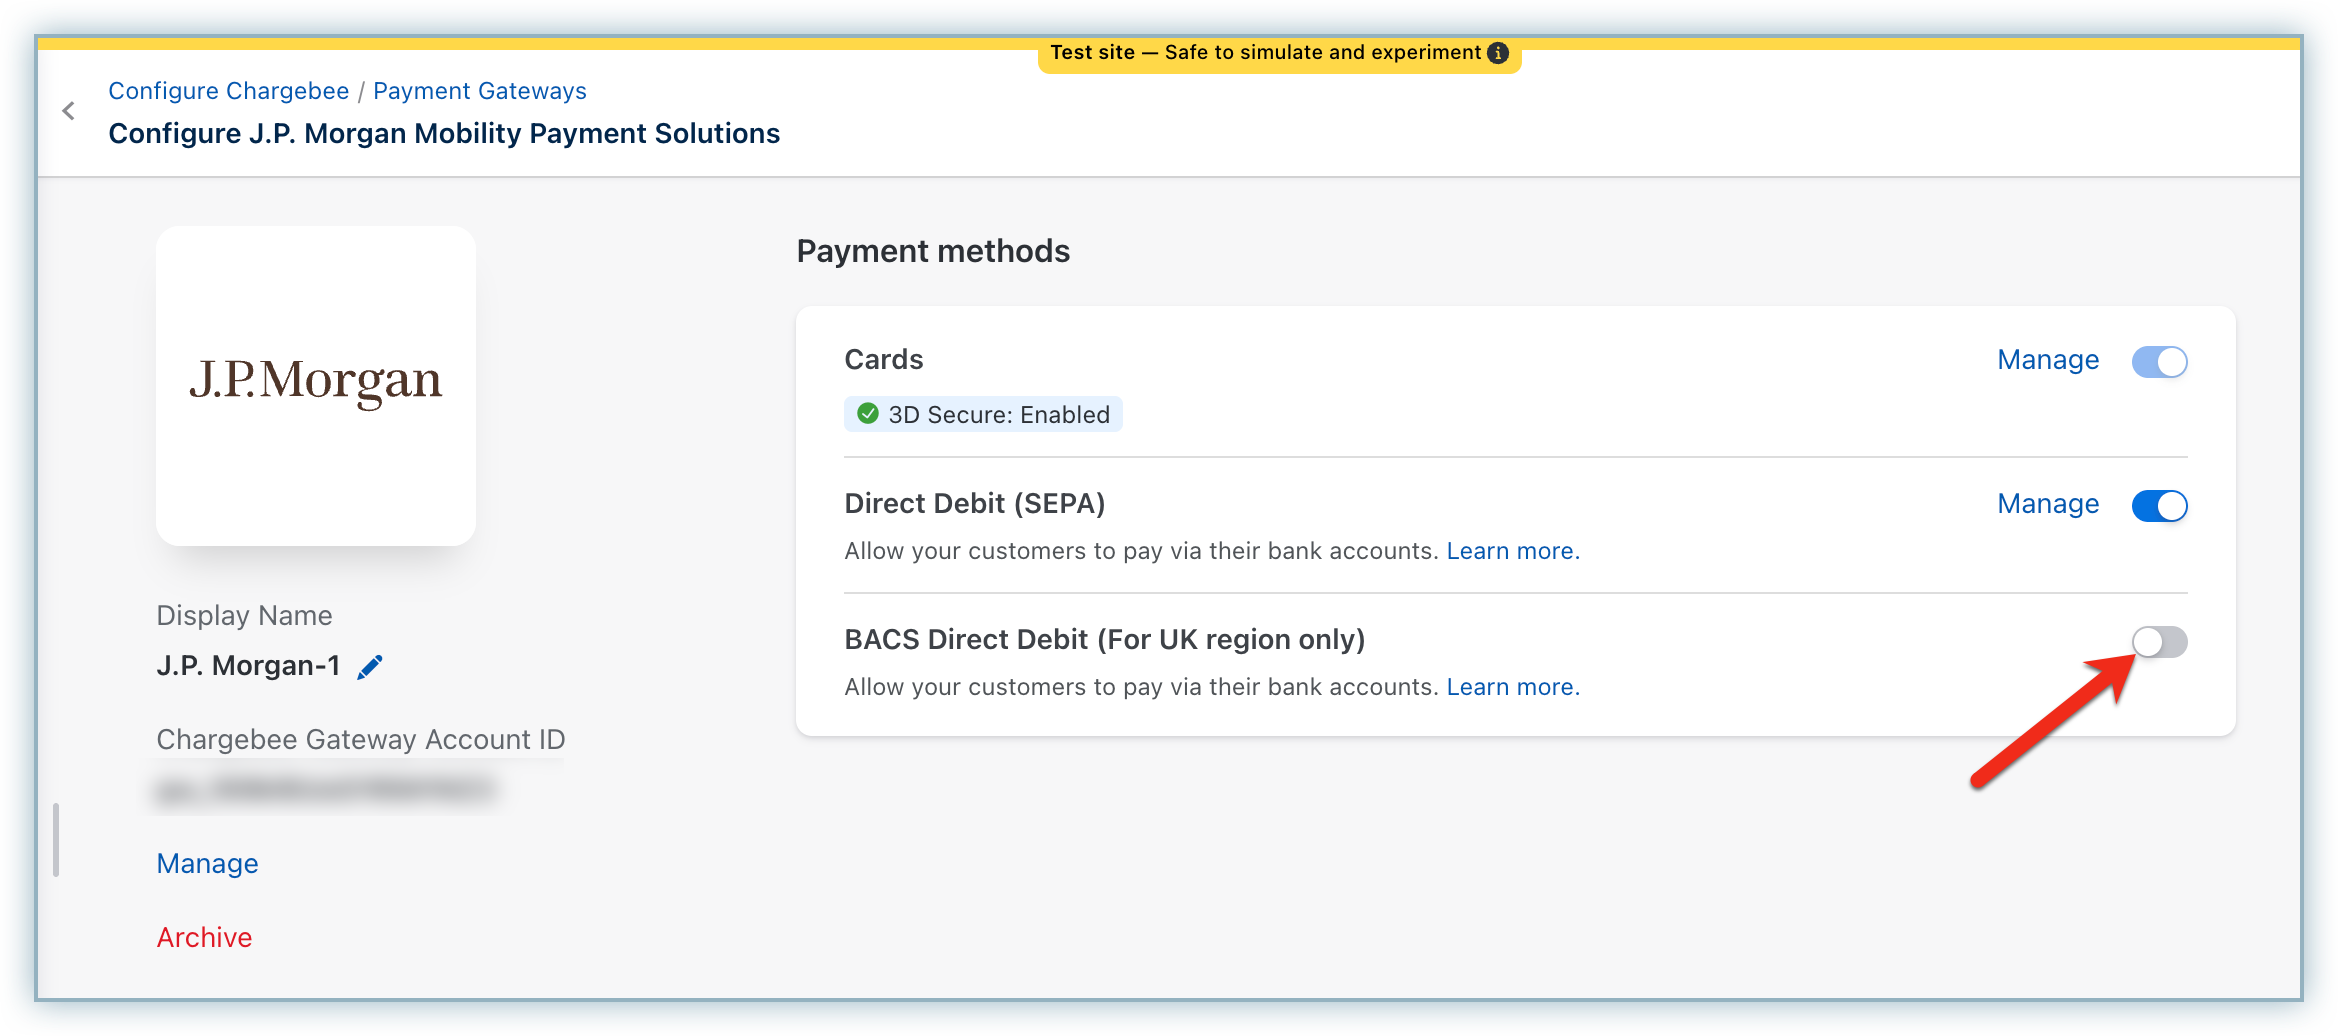The height and width of the screenshot is (1036, 2338).
Task: Open the Configure Chargebee breadcrumb
Action: tap(228, 91)
